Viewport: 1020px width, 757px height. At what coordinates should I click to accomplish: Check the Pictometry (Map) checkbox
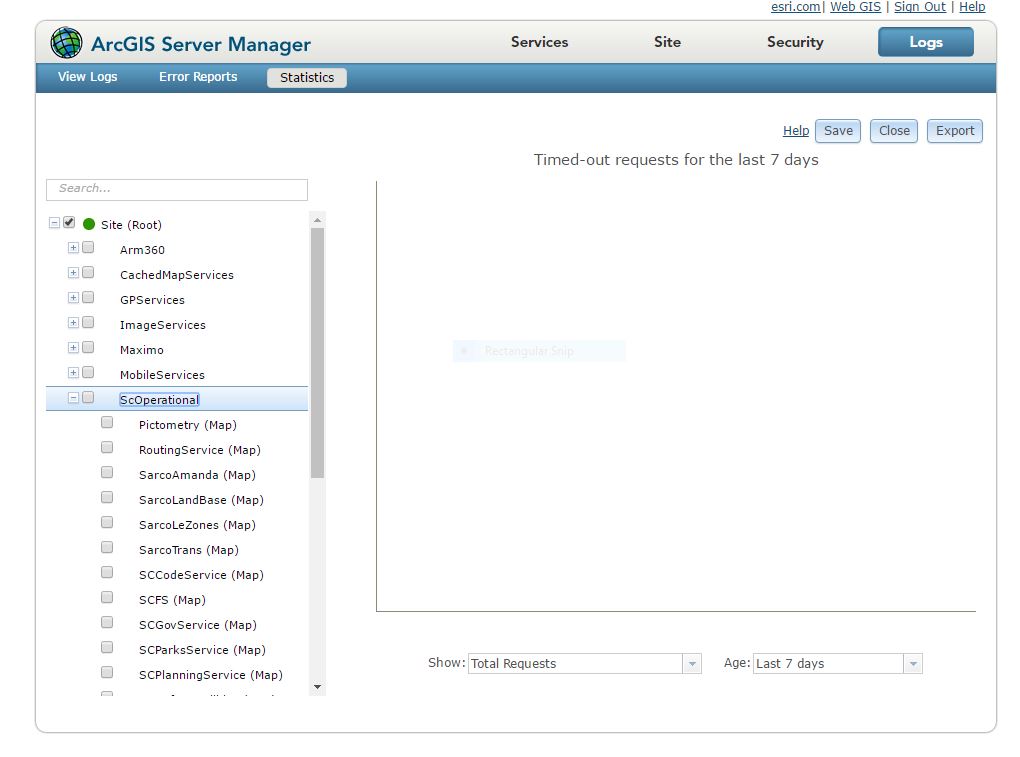tap(107, 423)
